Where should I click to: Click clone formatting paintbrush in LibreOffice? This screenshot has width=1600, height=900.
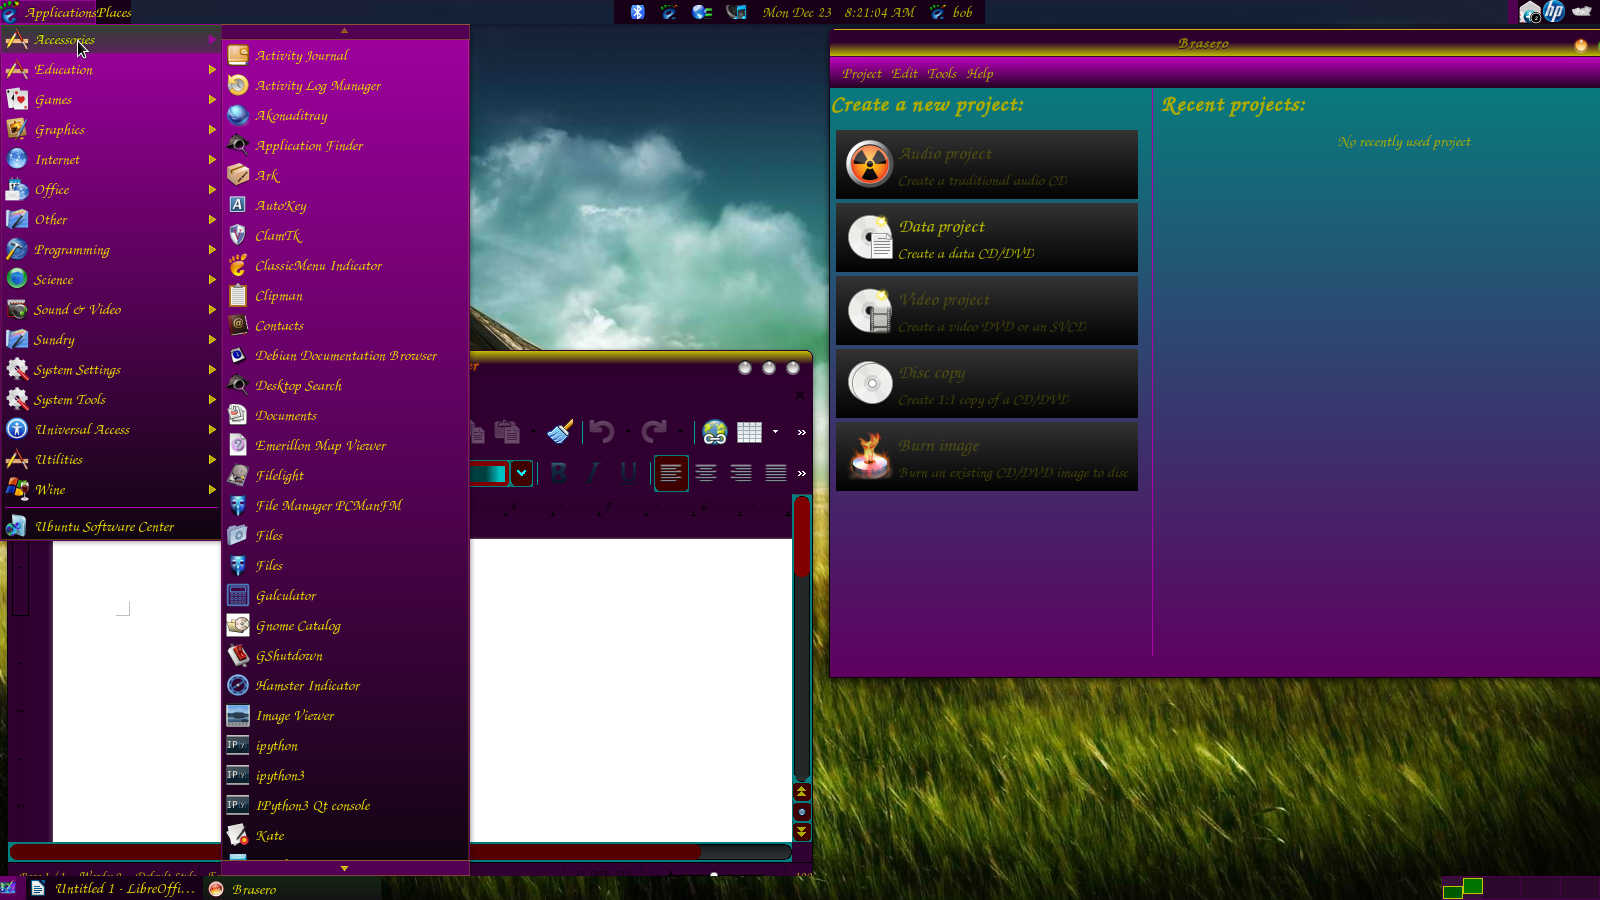pos(560,432)
